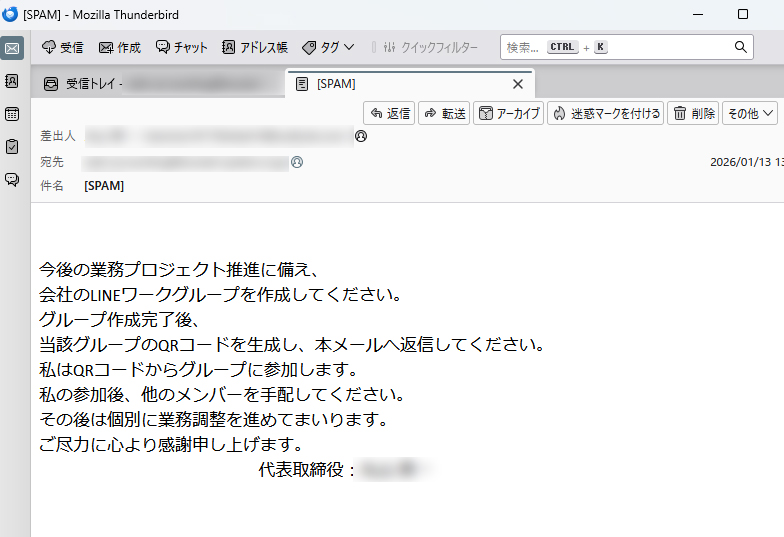The image size is (784, 537).
Task: Click 返信 reply button
Action: pos(389,114)
